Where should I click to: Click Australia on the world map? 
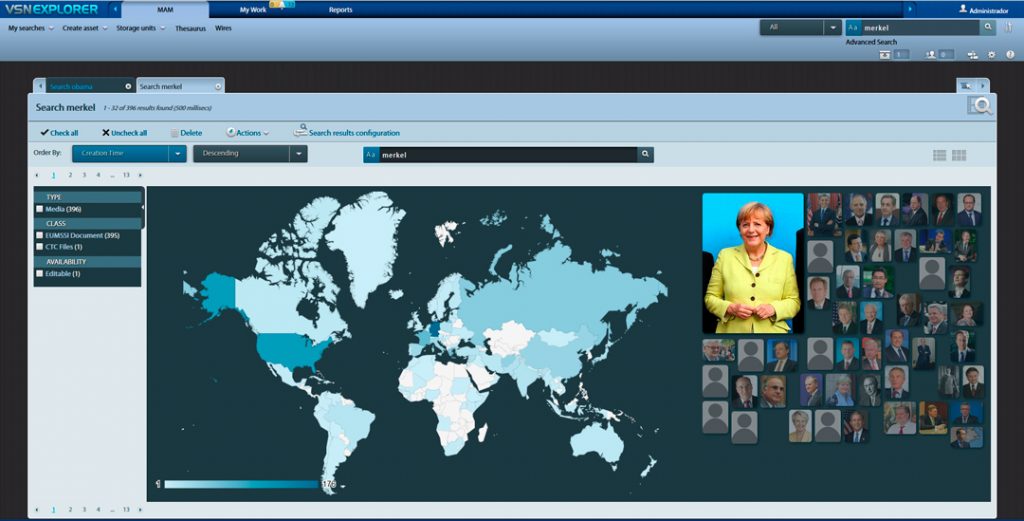point(596,442)
